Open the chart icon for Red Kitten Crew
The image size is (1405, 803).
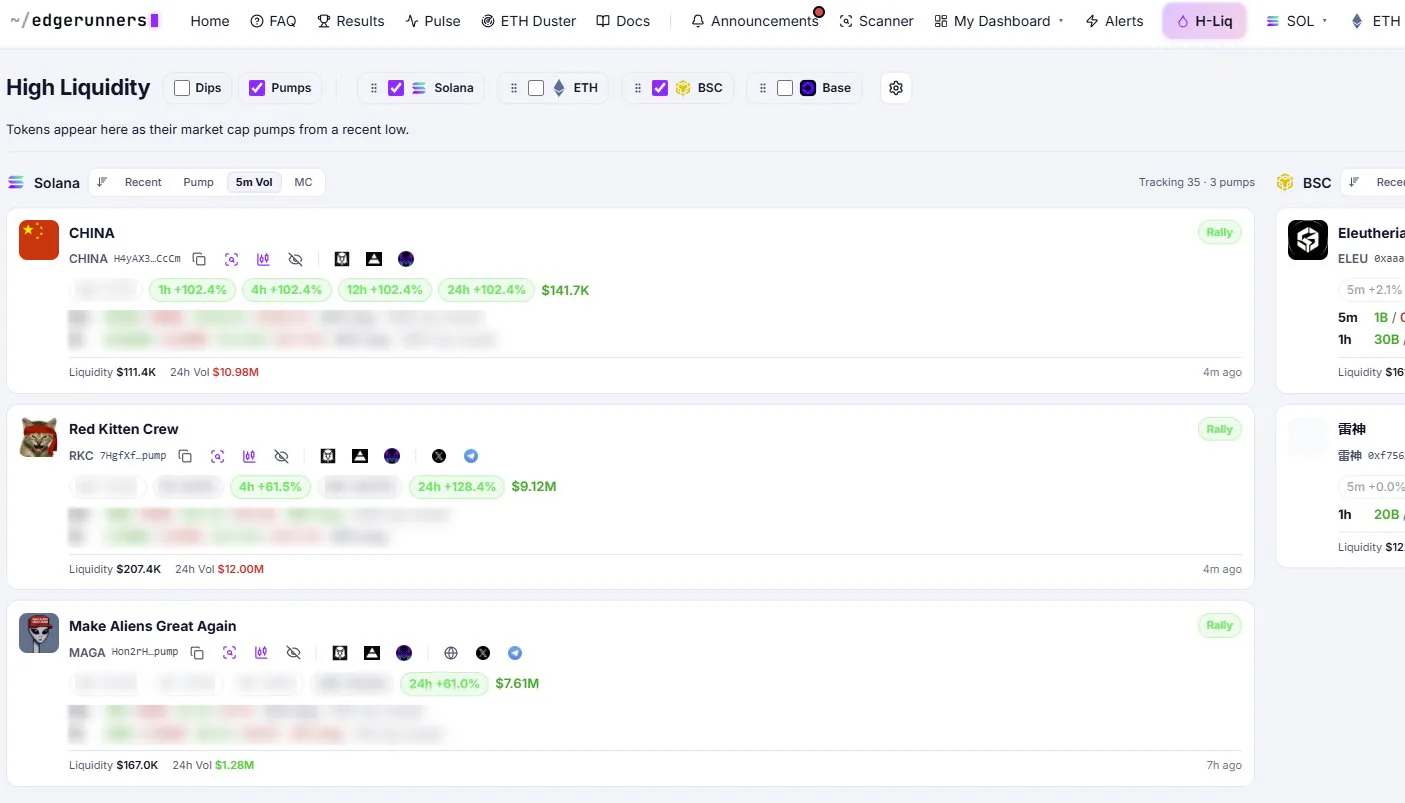[249, 456]
